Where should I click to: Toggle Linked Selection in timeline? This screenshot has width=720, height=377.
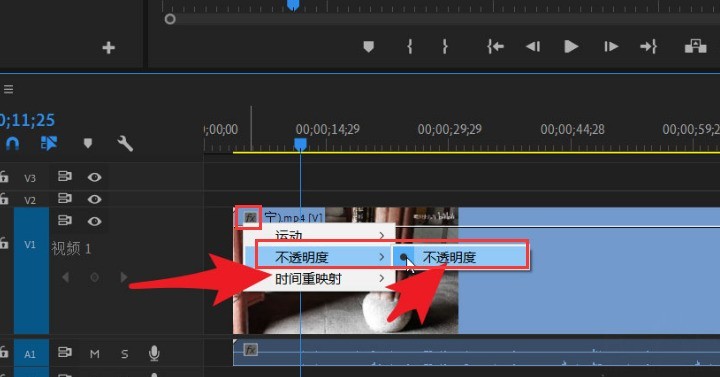(49, 143)
